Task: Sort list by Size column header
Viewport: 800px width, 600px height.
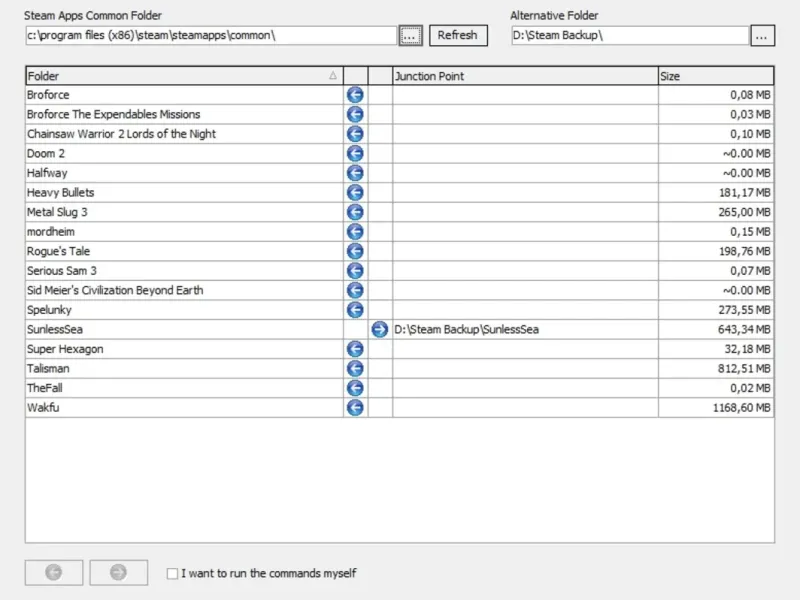Action: pyautogui.click(x=716, y=76)
